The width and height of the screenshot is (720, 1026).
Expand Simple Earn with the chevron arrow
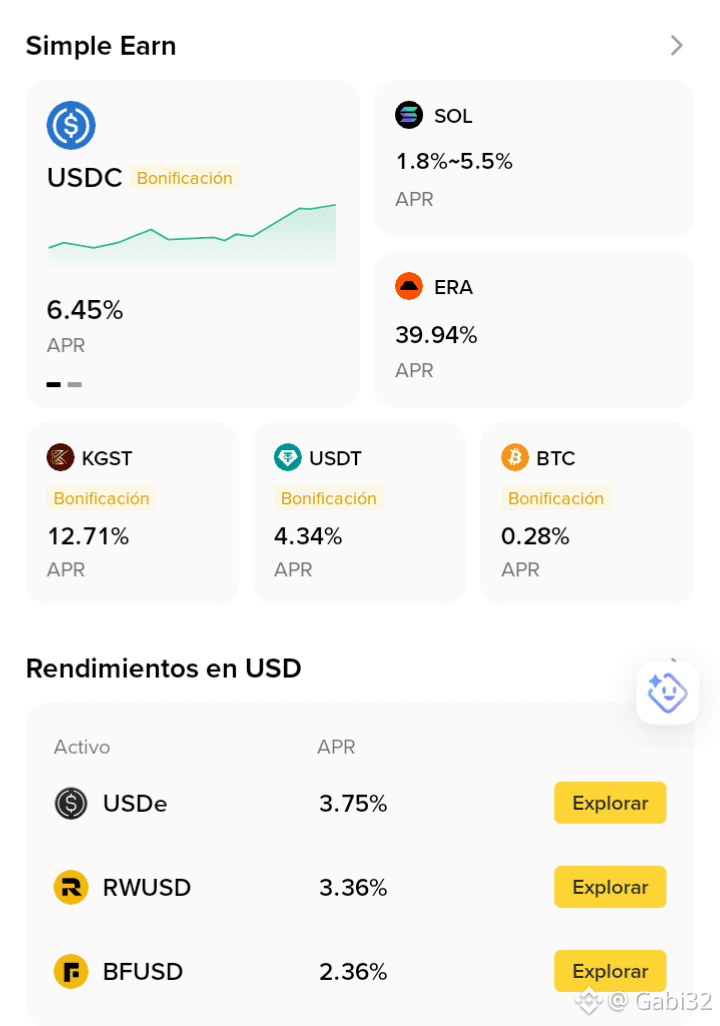(677, 46)
